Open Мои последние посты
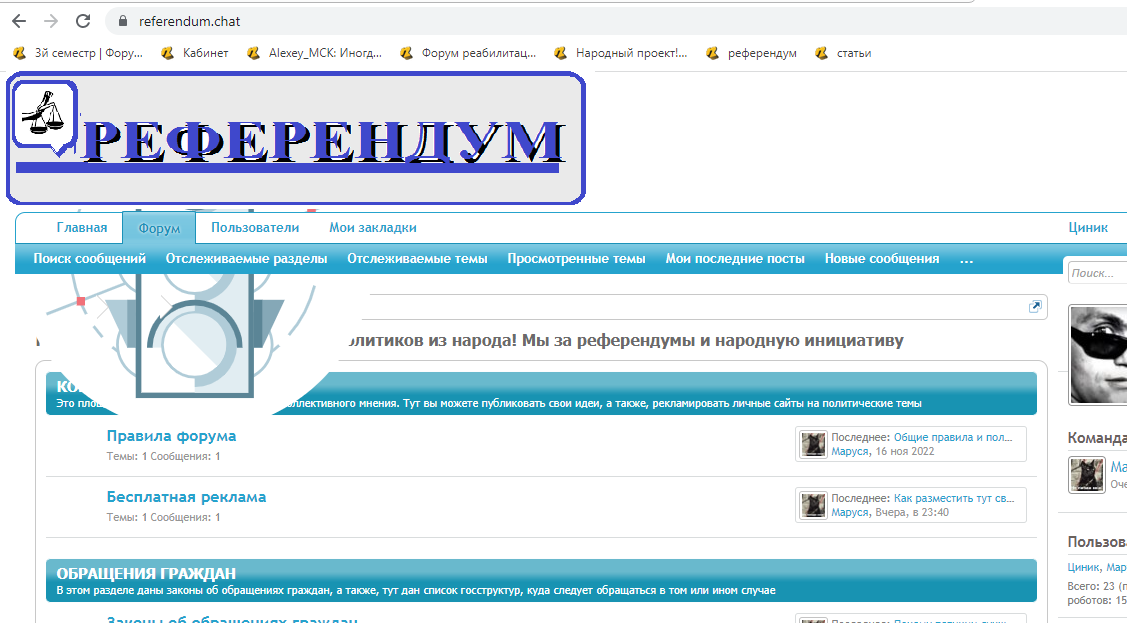 (735, 259)
